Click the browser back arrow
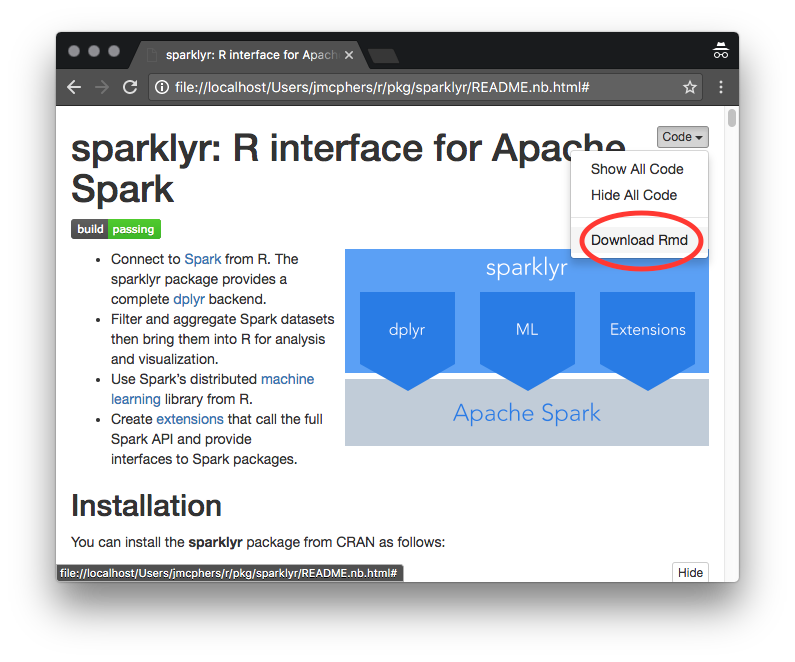The width and height of the screenshot is (795, 662). point(73,88)
